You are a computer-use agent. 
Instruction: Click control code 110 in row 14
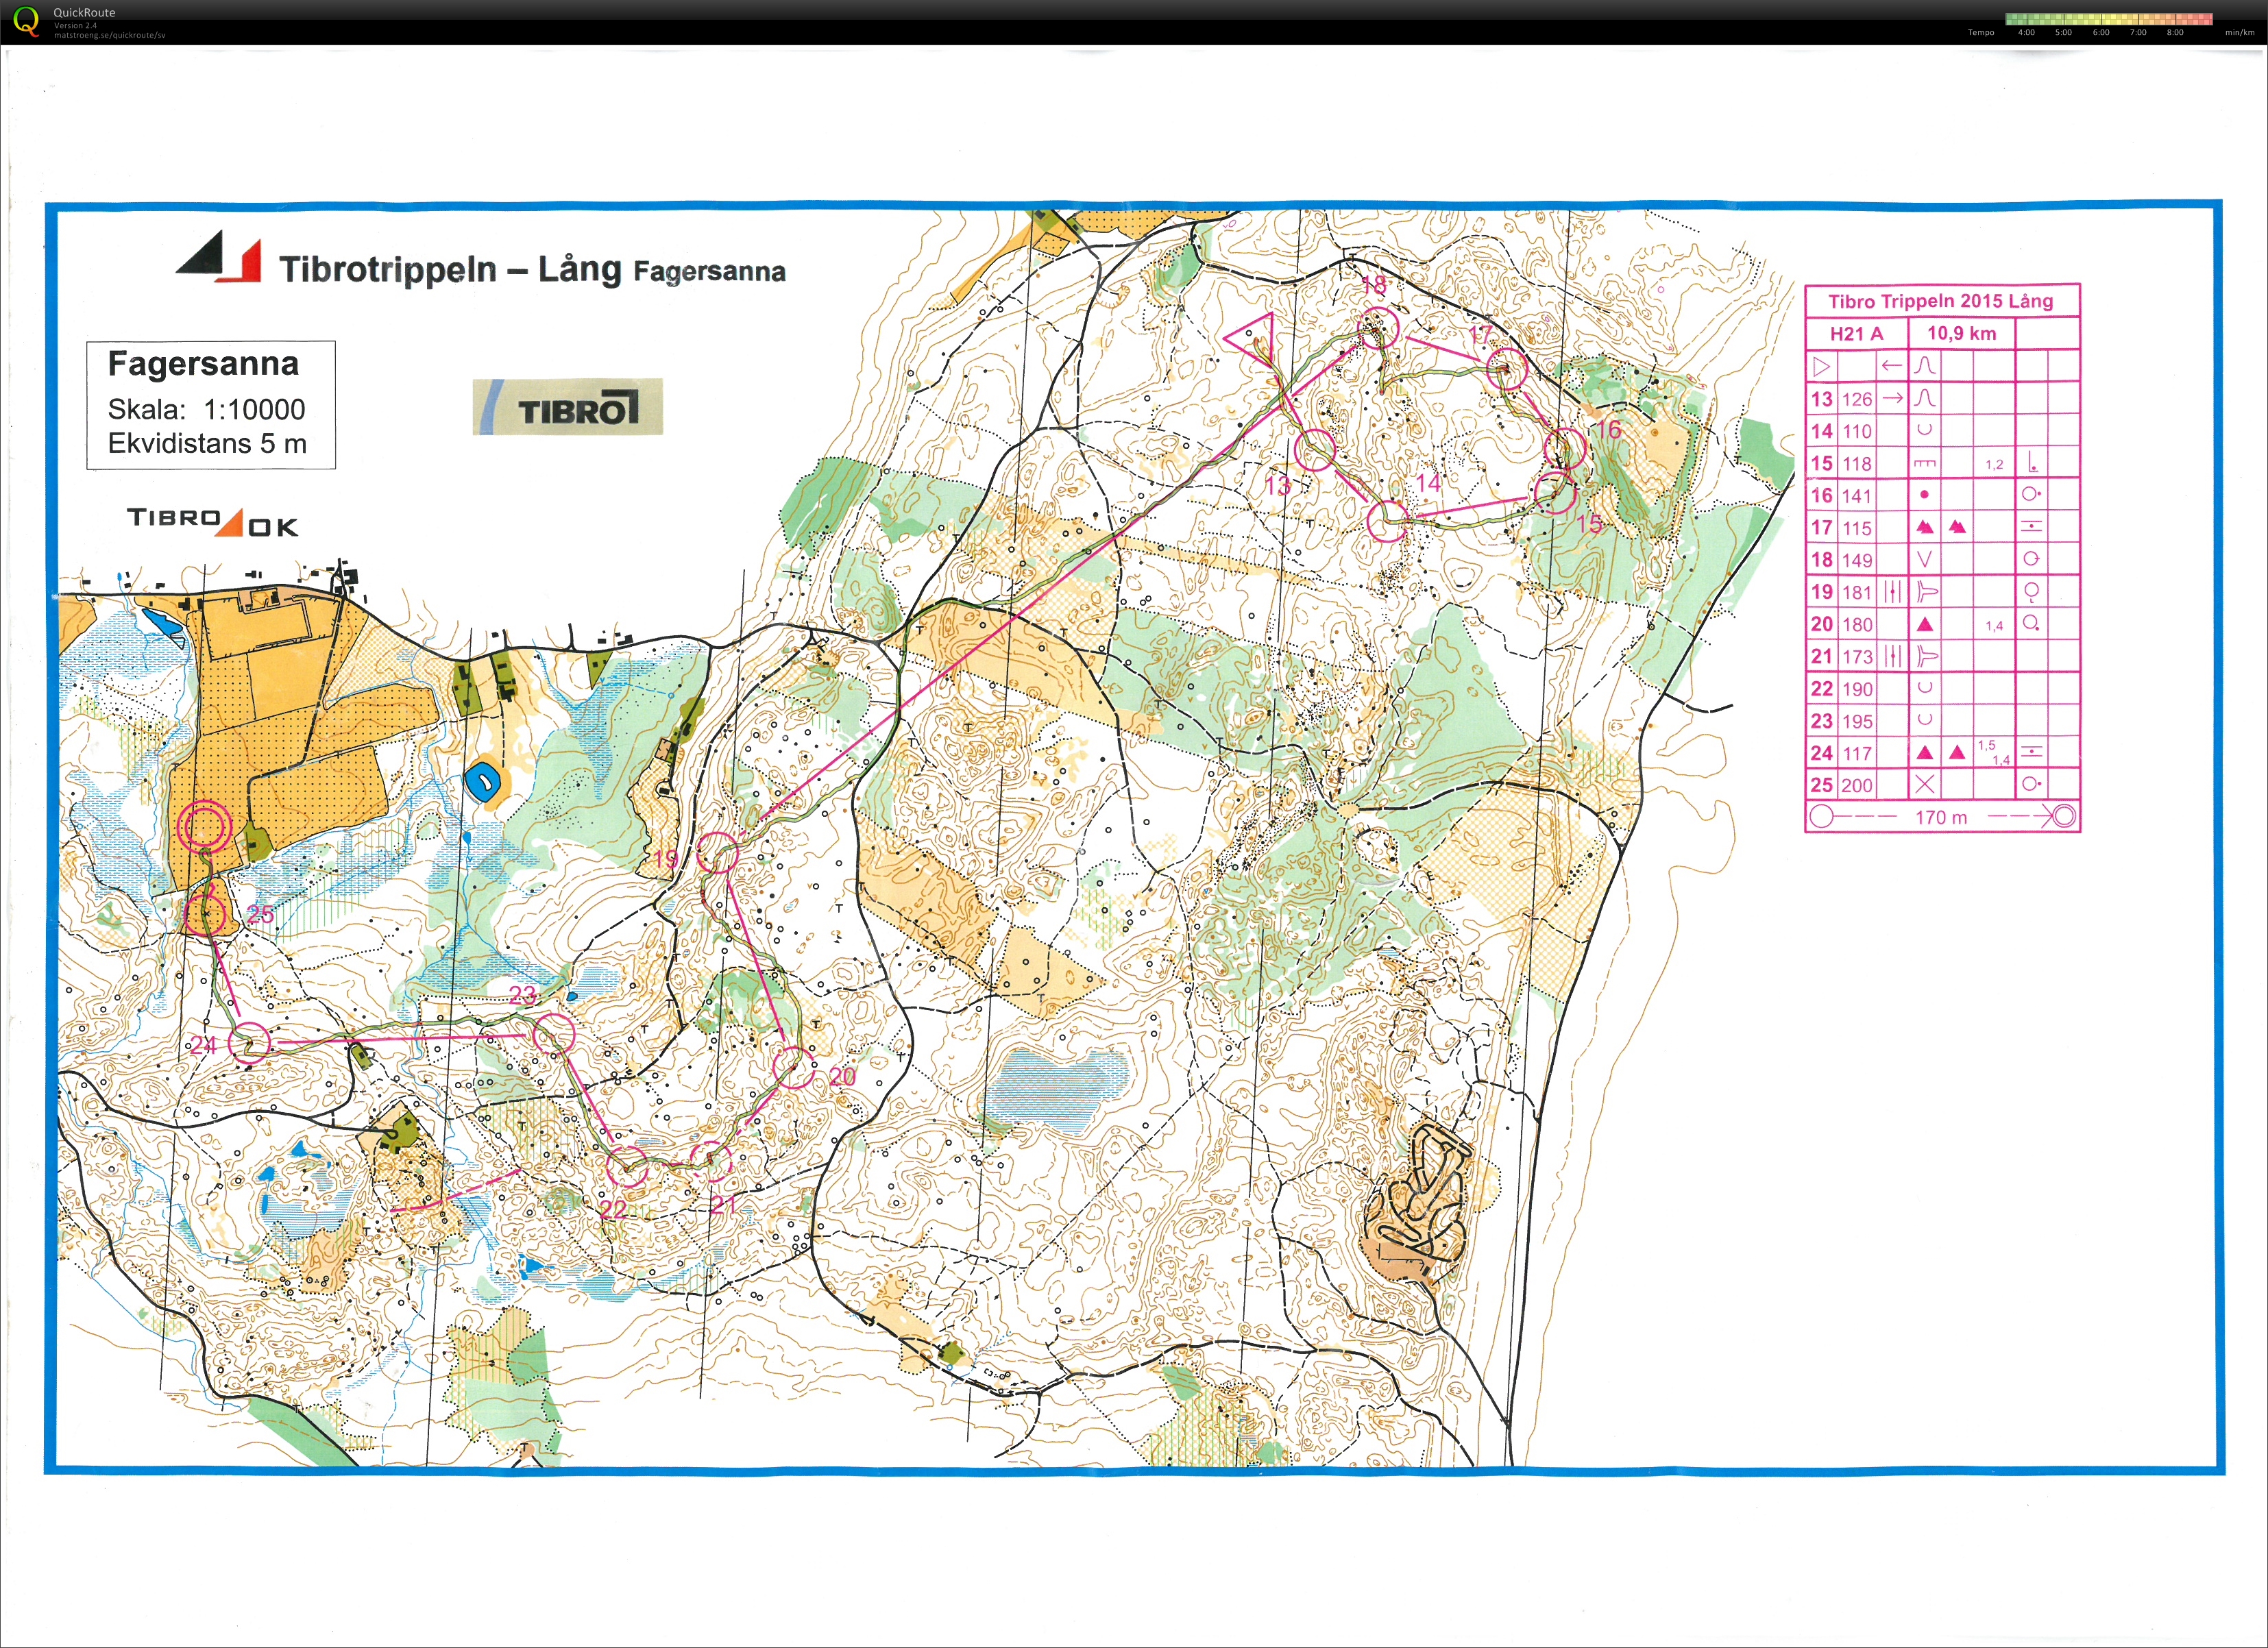(x=1857, y=431)
